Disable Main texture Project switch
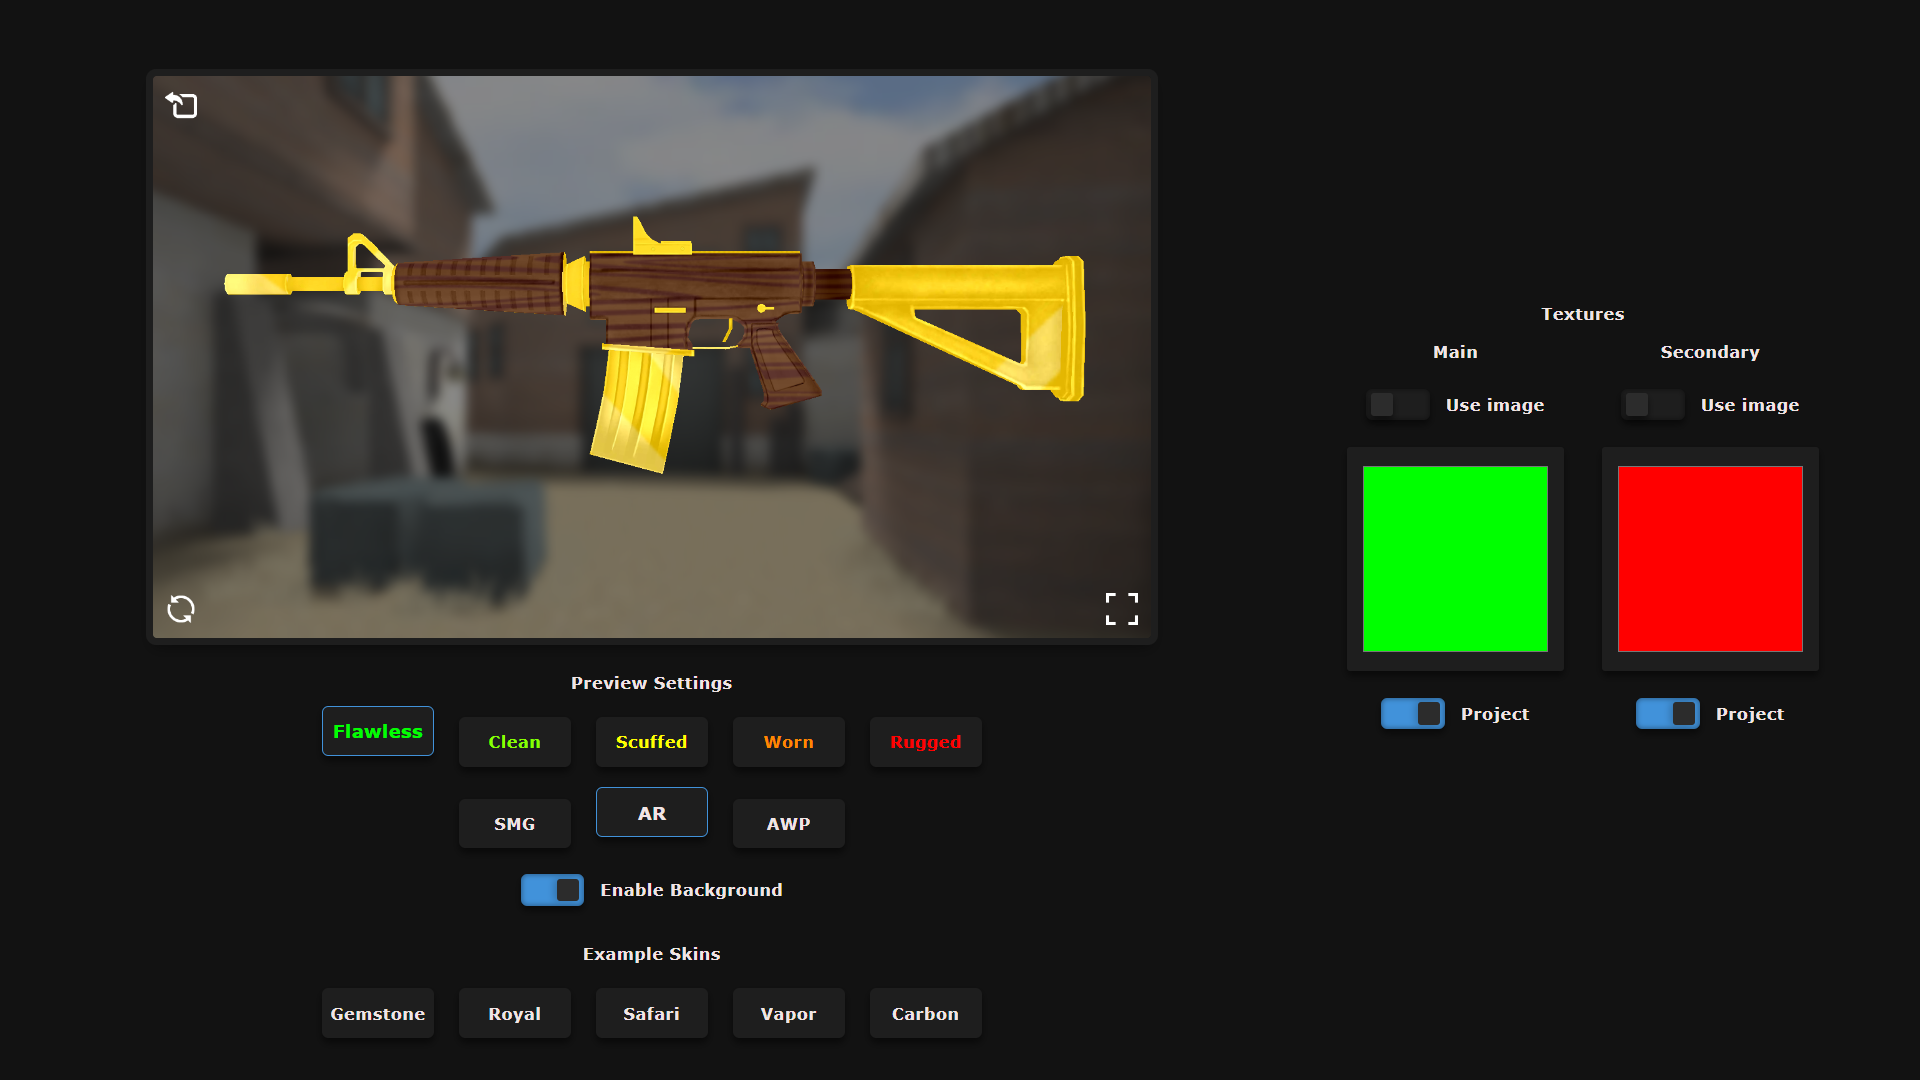 [x=1412, y=714]
